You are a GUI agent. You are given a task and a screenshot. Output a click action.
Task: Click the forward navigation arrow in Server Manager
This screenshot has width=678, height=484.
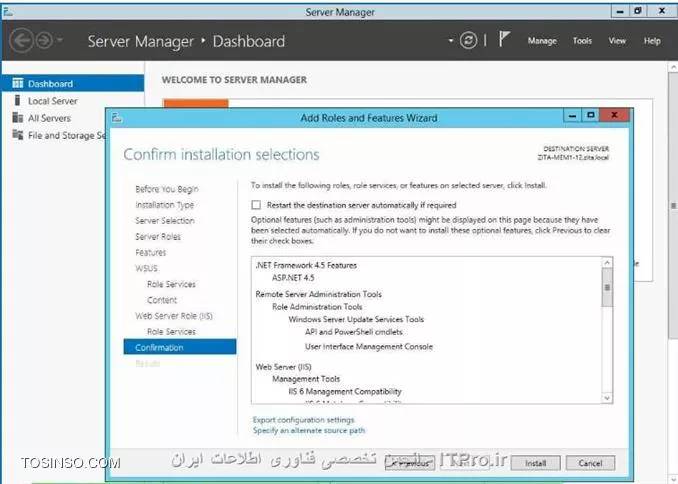[x=44, y=41]
